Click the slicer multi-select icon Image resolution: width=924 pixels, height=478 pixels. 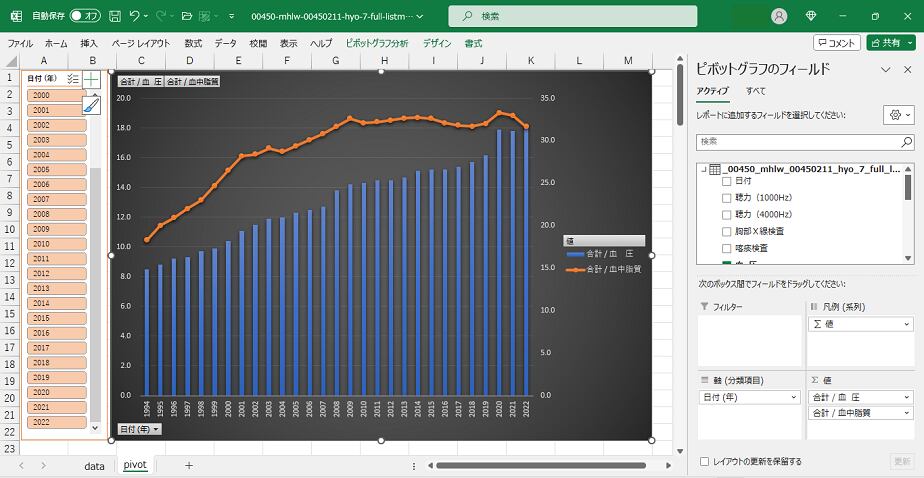click(x=72, y=78)
